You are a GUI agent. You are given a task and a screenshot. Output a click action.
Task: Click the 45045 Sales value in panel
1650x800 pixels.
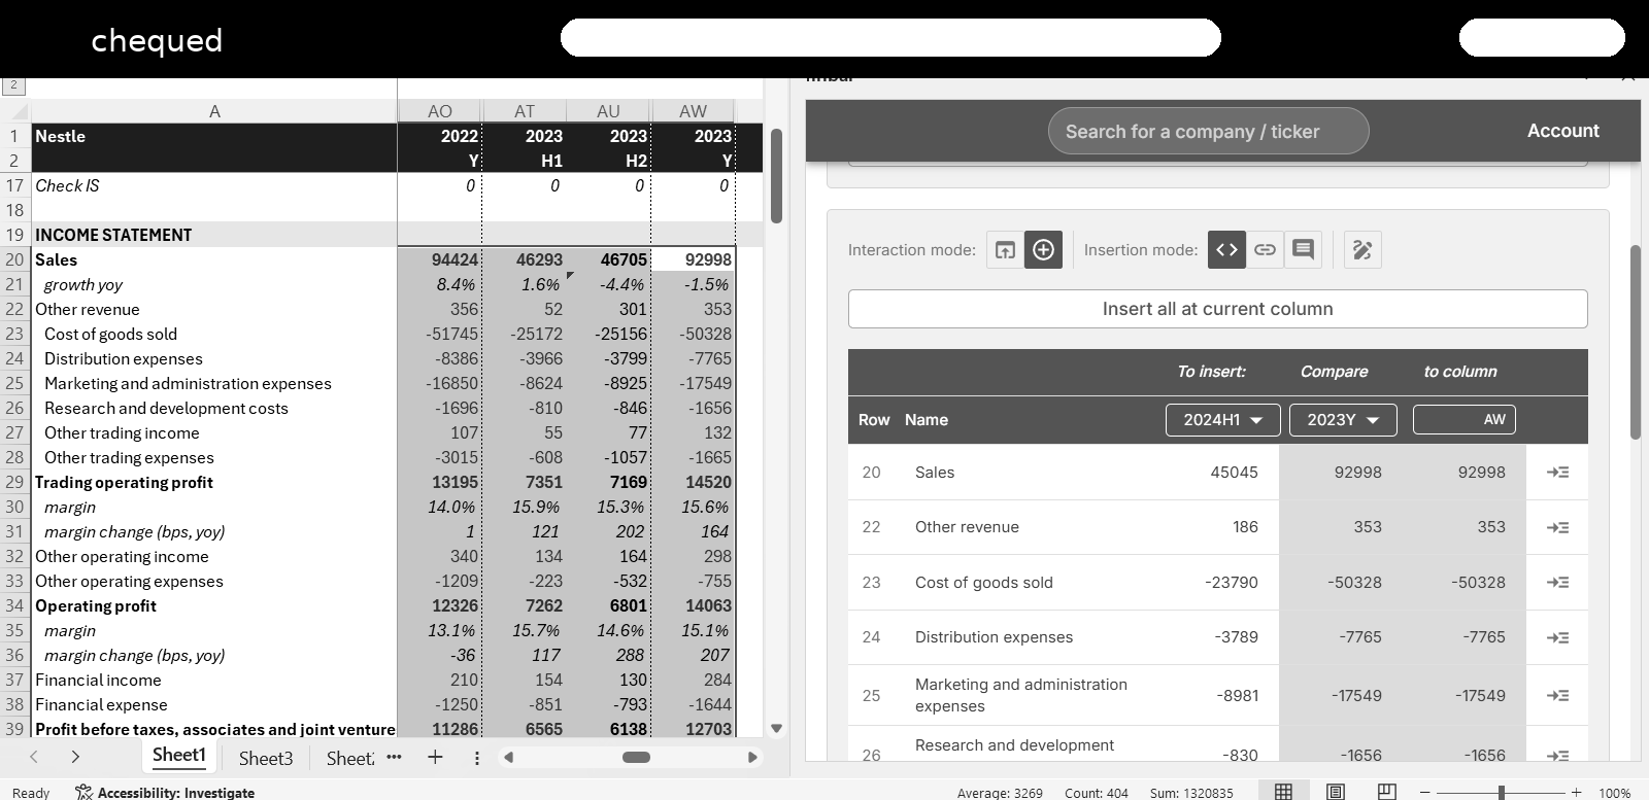[1234, 472]
